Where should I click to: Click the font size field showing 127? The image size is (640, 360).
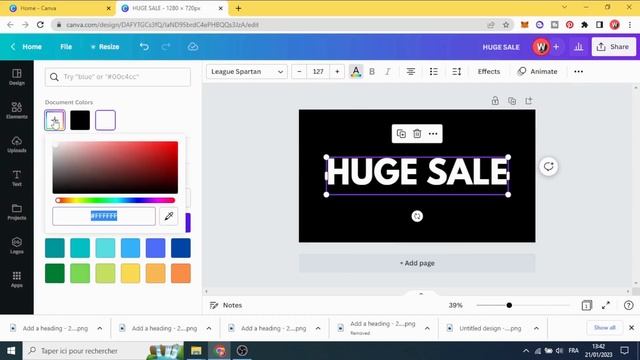pyautogui.click(x=318, y=72)
